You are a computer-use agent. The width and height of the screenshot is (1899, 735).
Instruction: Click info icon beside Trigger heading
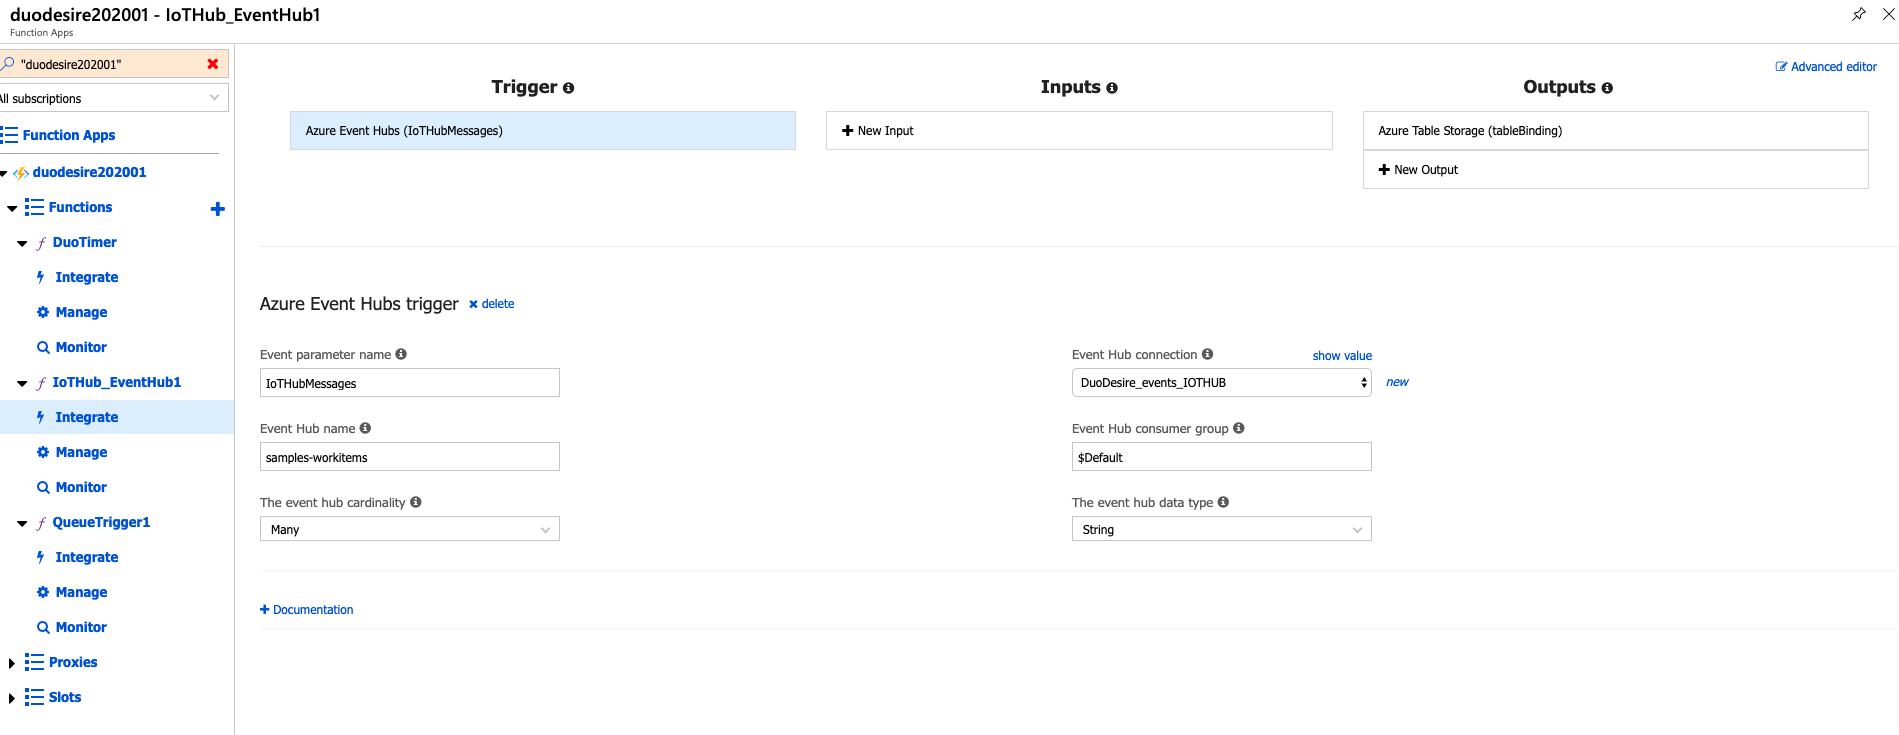(x=568, y=88)
